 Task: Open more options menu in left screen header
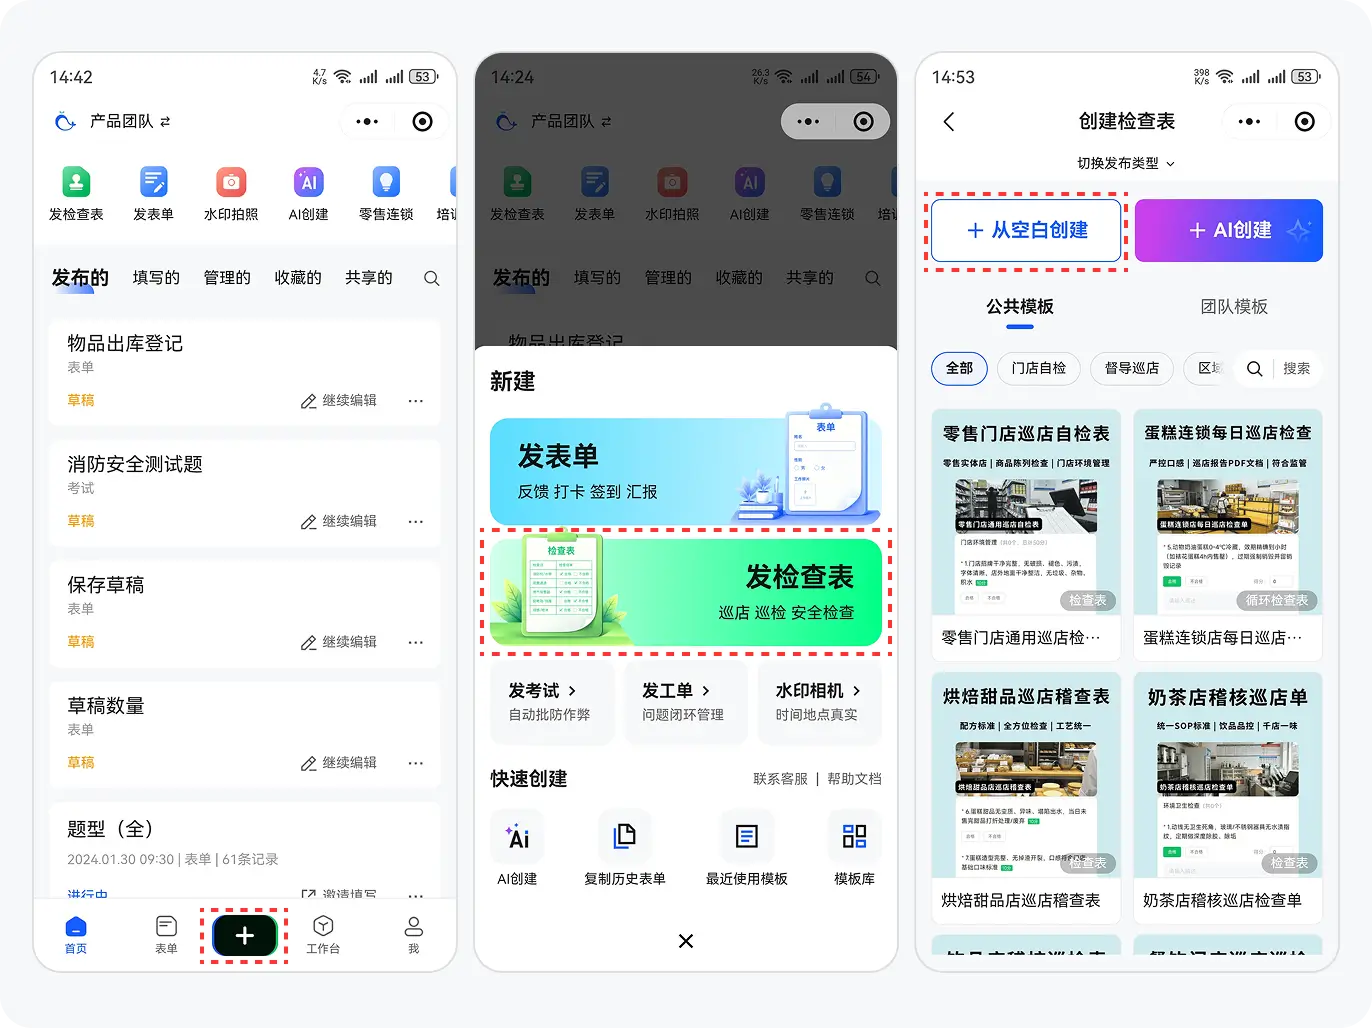(x=367, y=121)
